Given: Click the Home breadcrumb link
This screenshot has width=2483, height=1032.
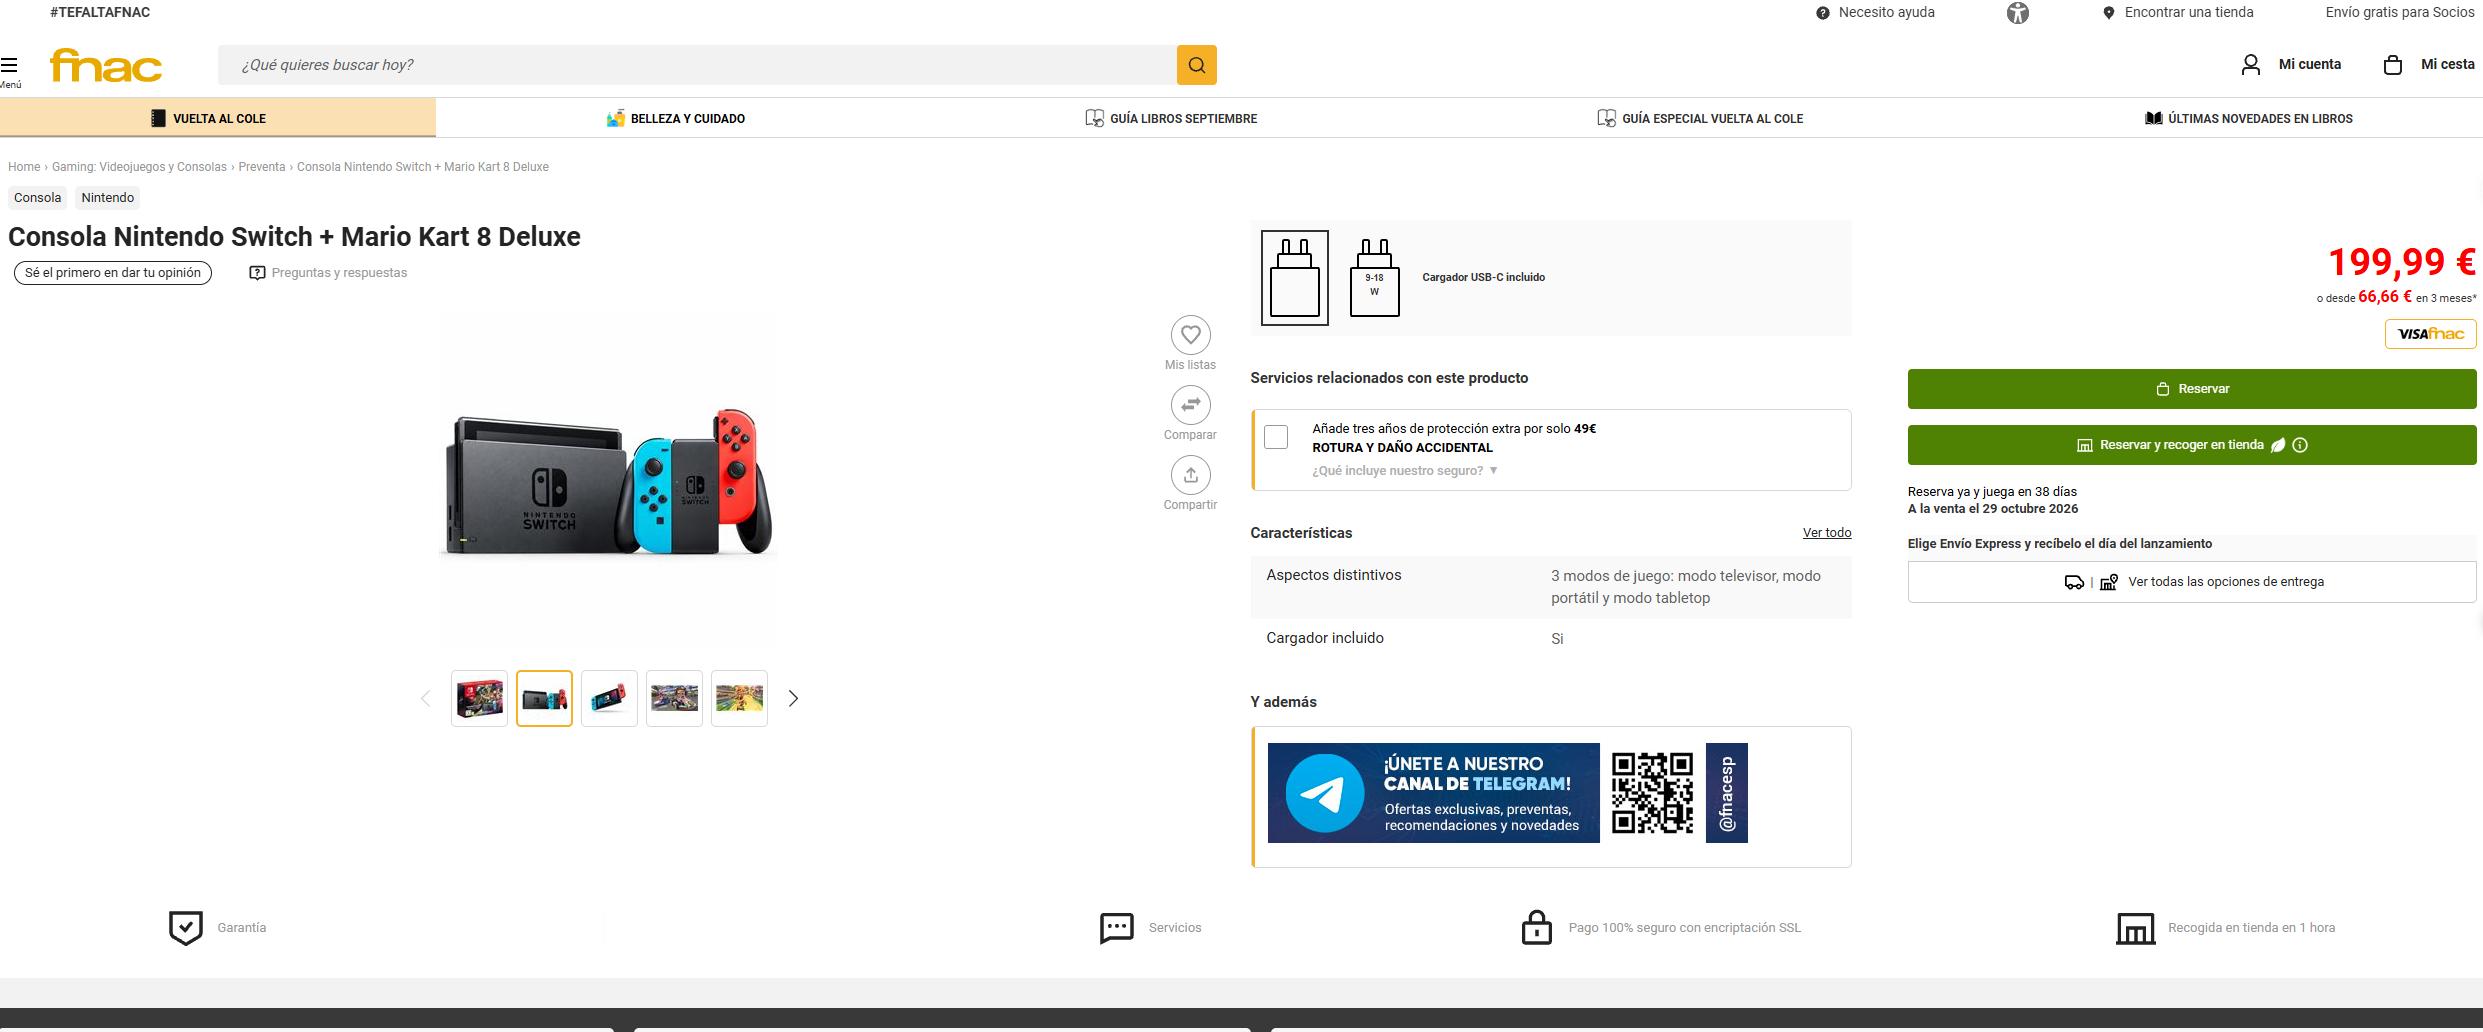Looking at the screenshot, I should point(24,167).
